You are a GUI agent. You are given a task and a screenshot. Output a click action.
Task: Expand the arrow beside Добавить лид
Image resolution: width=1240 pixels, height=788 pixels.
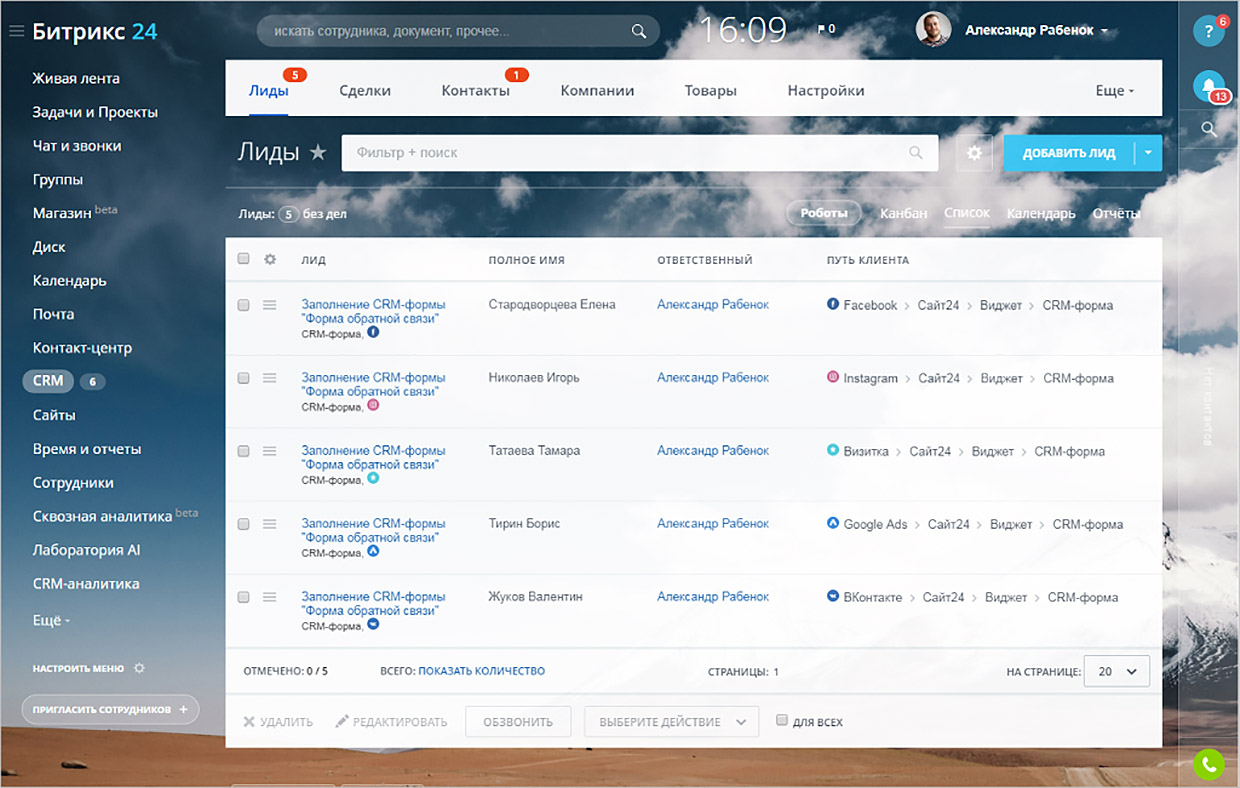[1148, 153]
